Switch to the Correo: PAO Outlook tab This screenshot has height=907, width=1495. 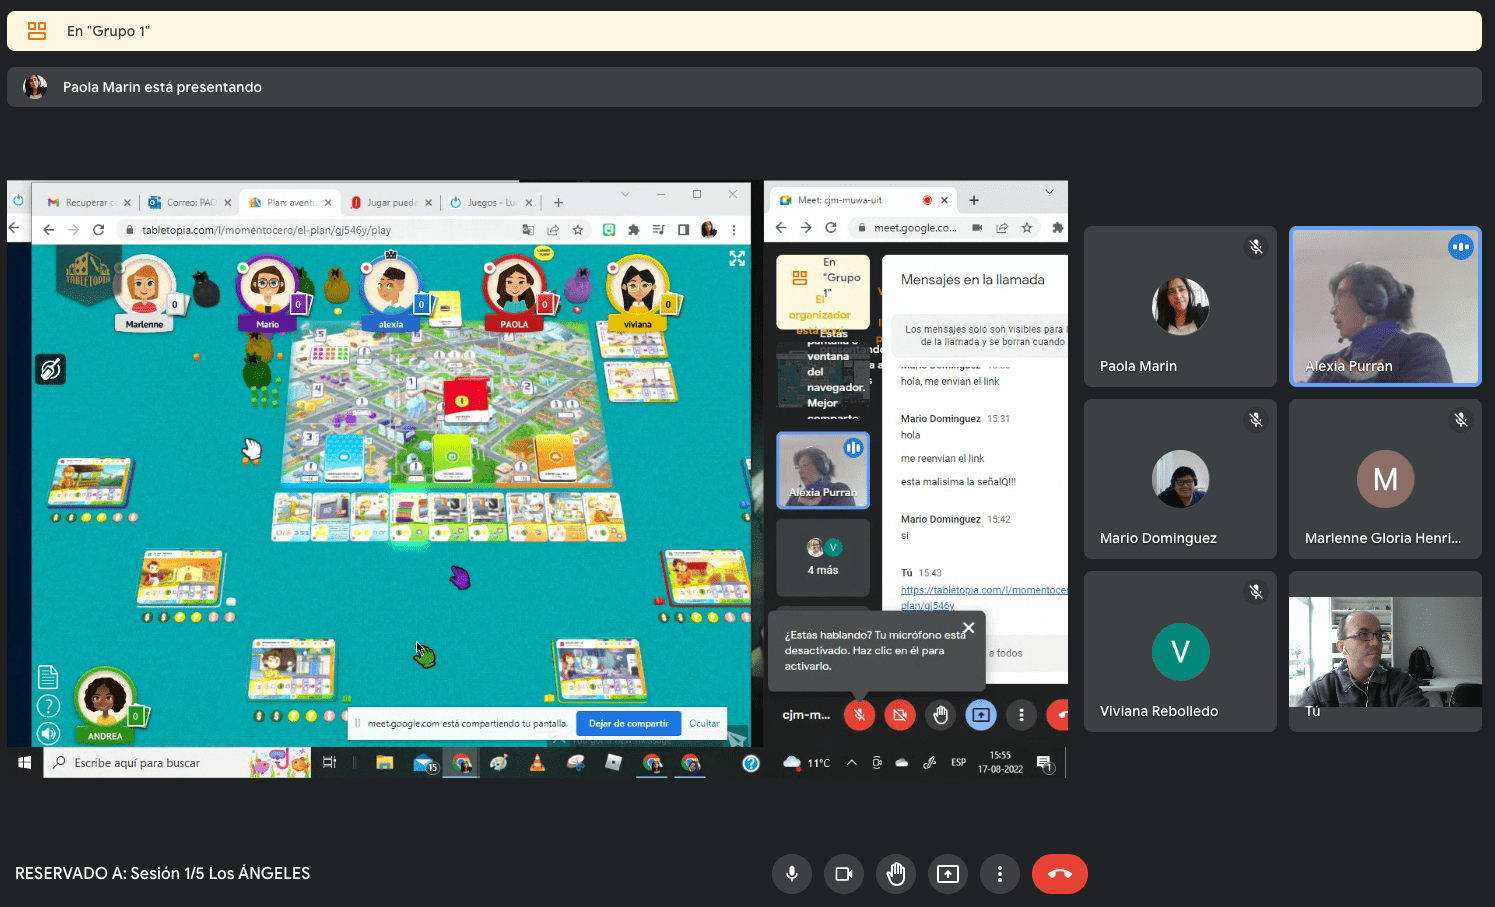(x=187, y=202)
